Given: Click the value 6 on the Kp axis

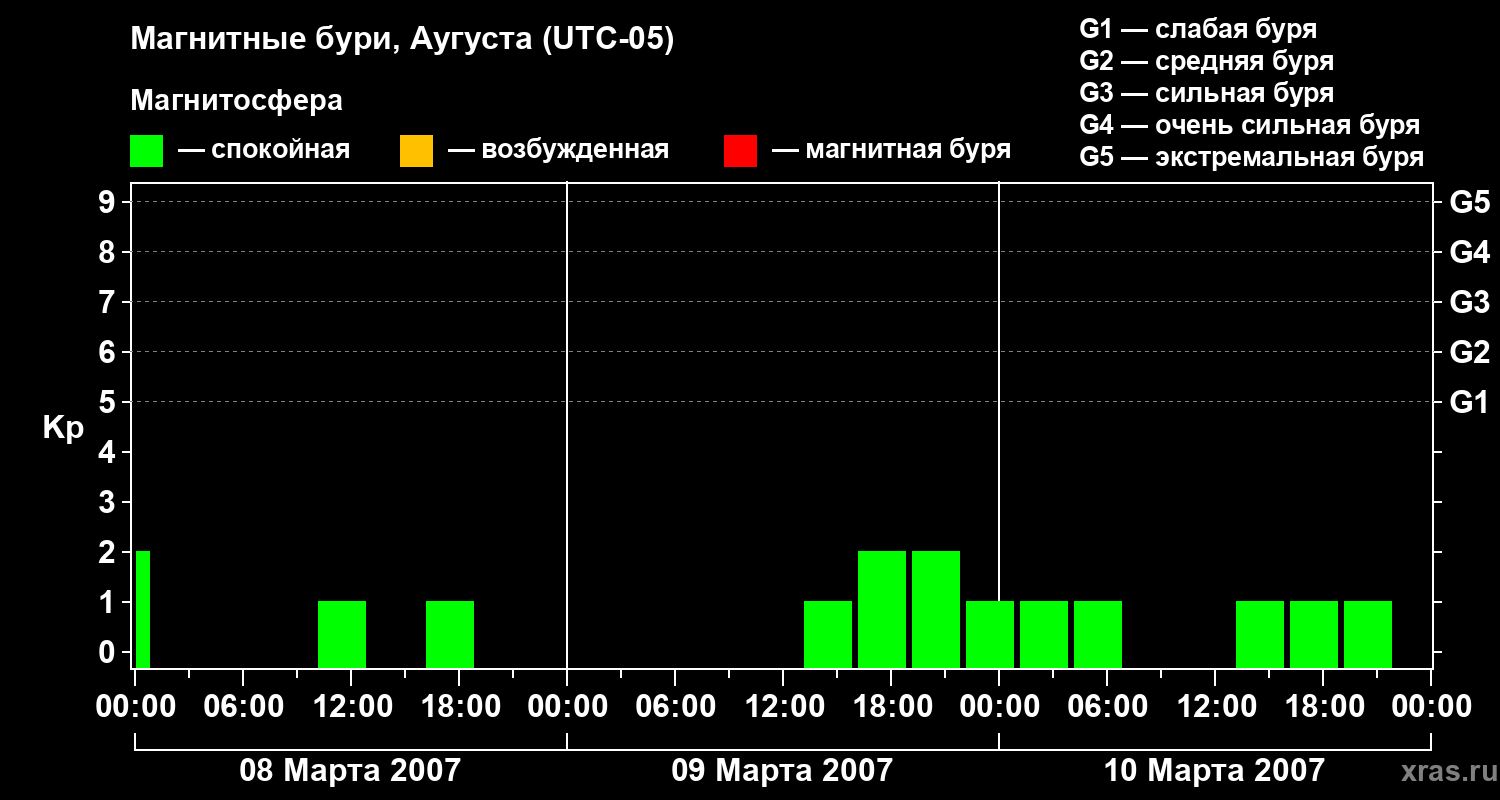Looking at the screenshot, I should (109, 353).
